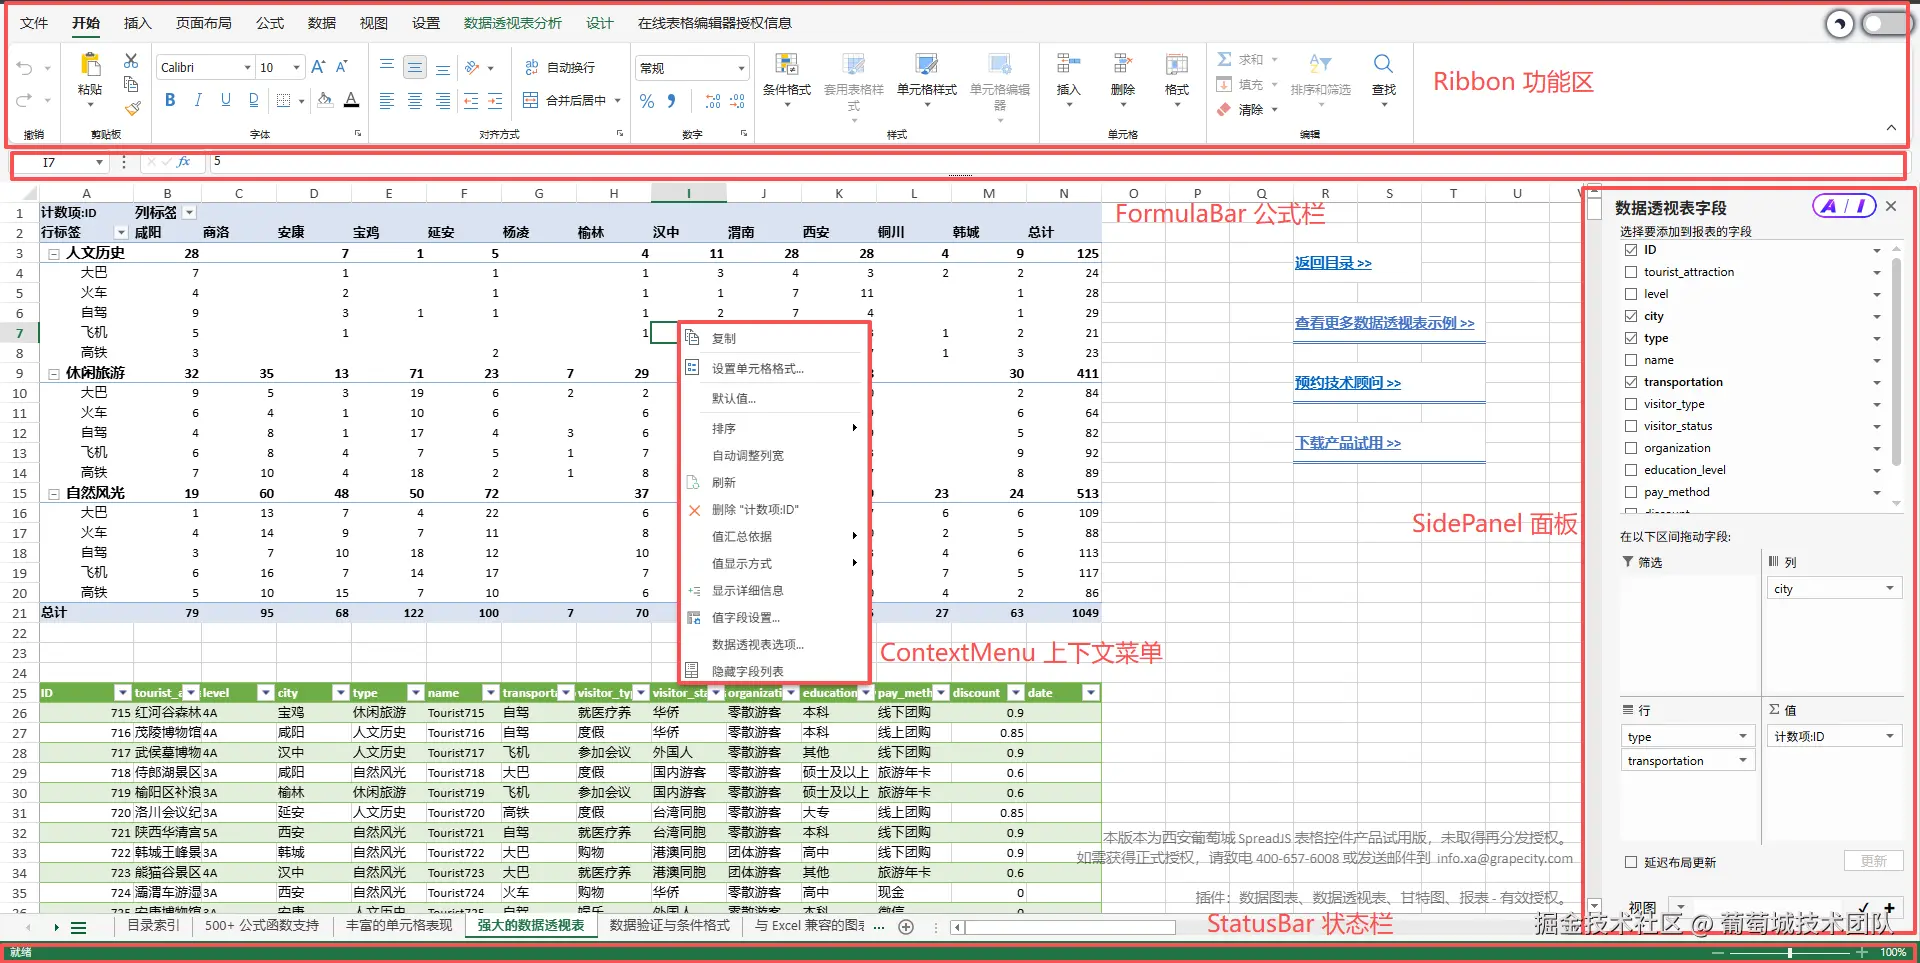Align text to the right
Viewport: 1920px width, 963px height.
point(443,101)
